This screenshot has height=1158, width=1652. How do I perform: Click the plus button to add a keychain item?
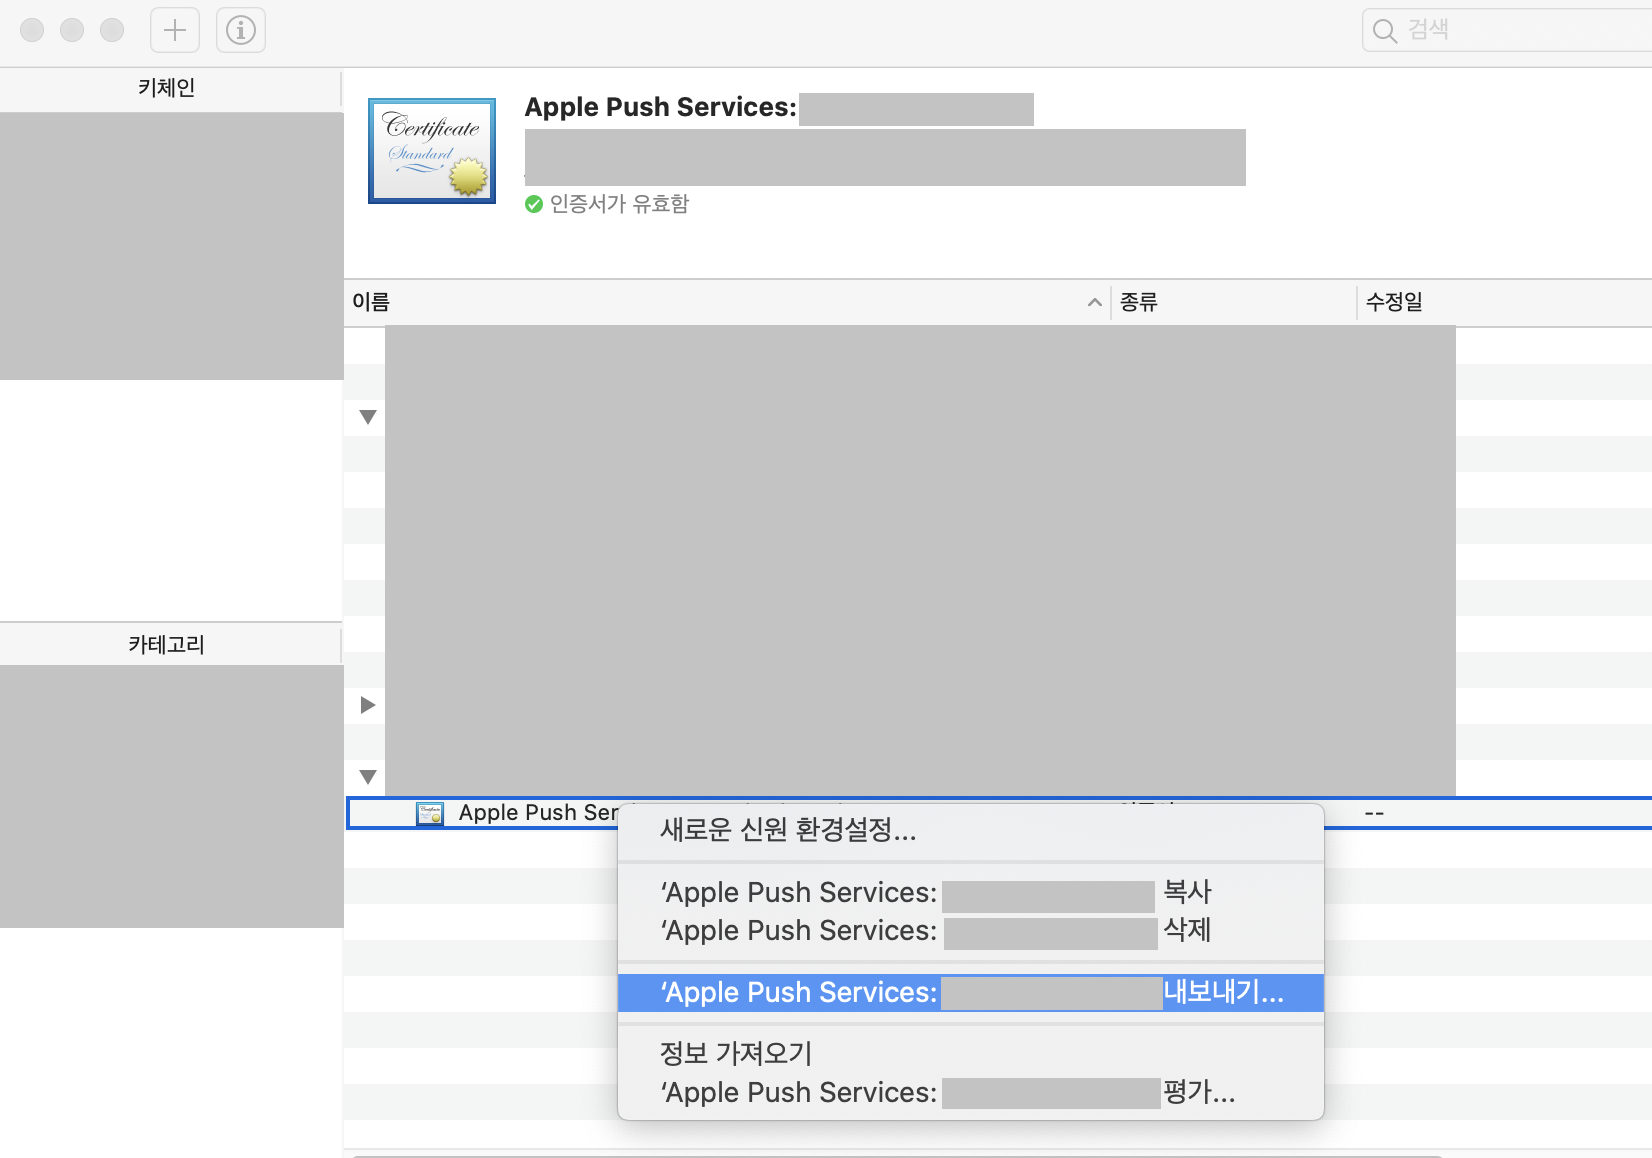point(175,30)
